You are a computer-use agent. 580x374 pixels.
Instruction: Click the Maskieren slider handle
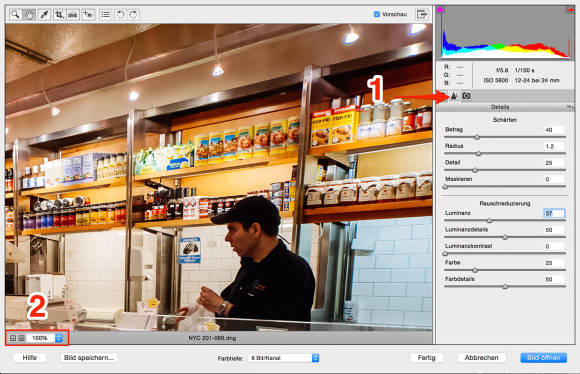pos(445,187)
